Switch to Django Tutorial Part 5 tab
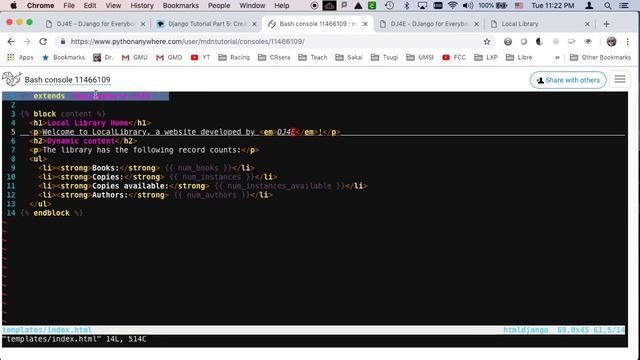 (207, 24)
